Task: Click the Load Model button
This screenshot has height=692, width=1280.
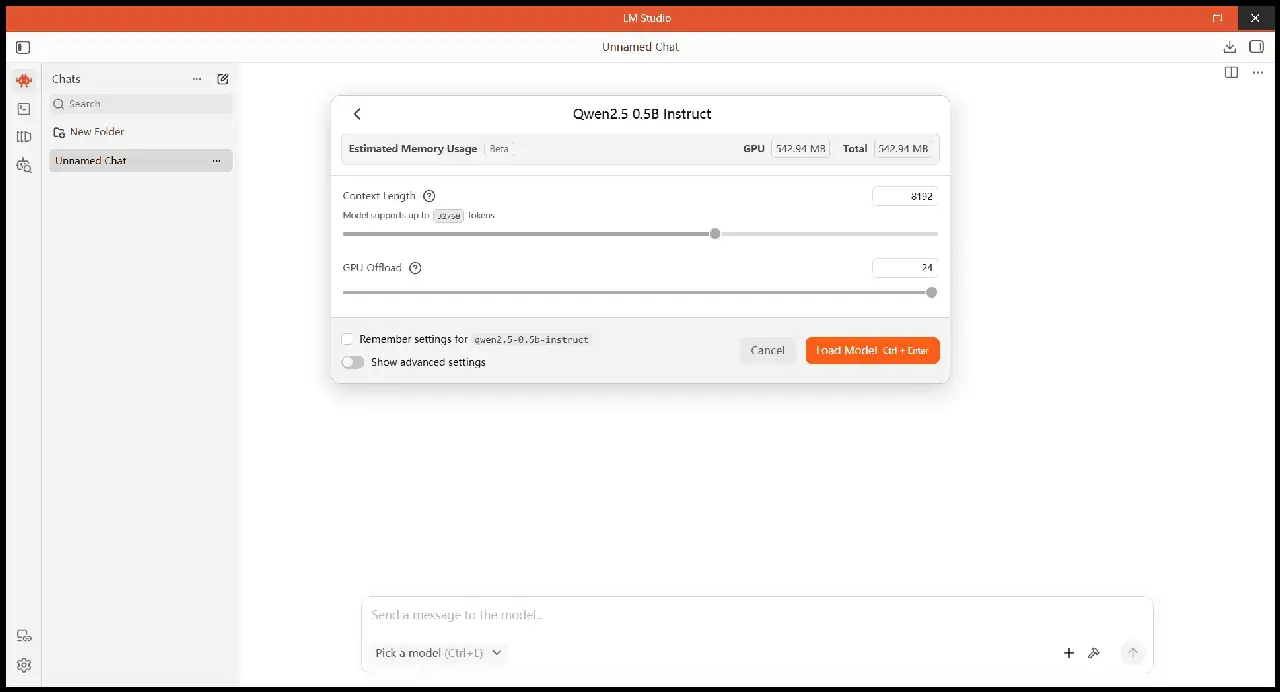Action: coord(873,350)
